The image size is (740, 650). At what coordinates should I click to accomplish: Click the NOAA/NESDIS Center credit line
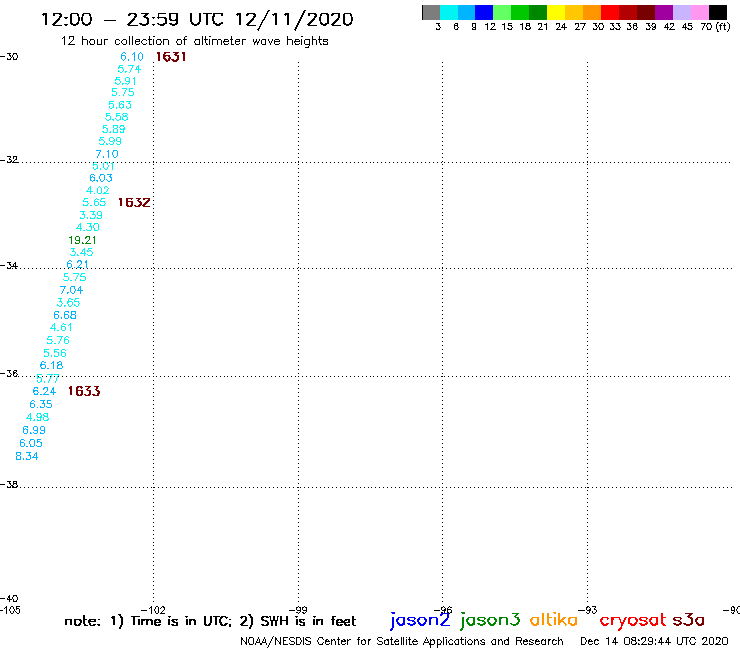tap(402, 641)
